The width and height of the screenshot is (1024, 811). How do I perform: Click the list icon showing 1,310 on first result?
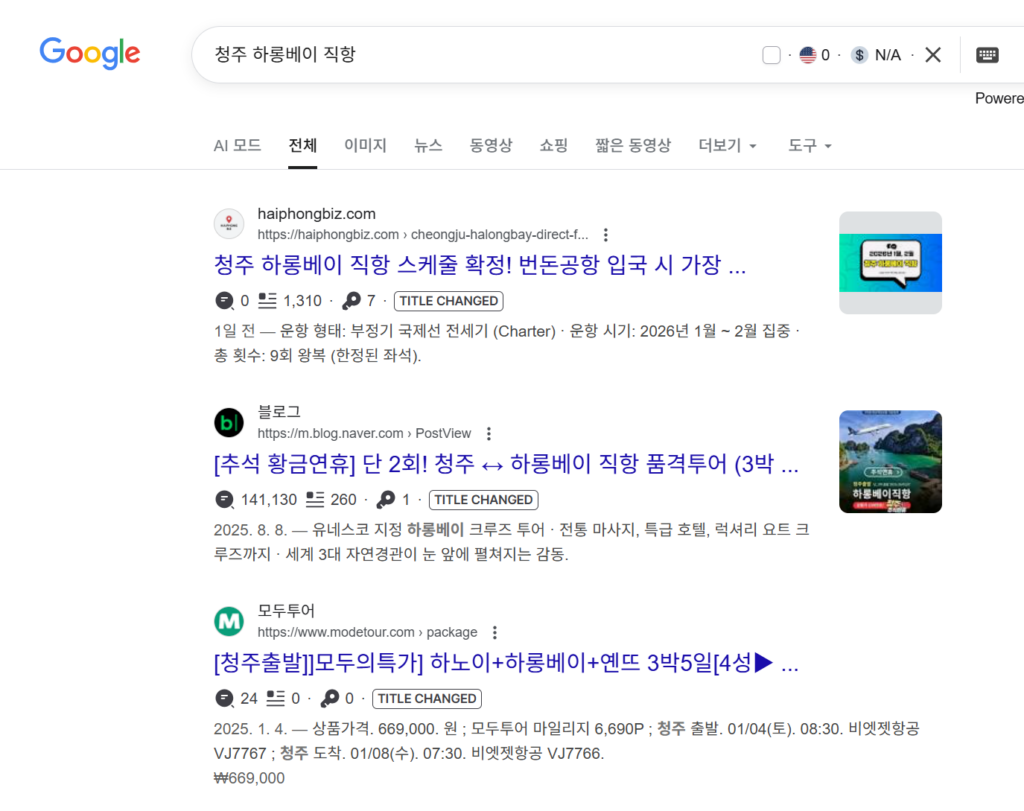[x=265, y=300]
